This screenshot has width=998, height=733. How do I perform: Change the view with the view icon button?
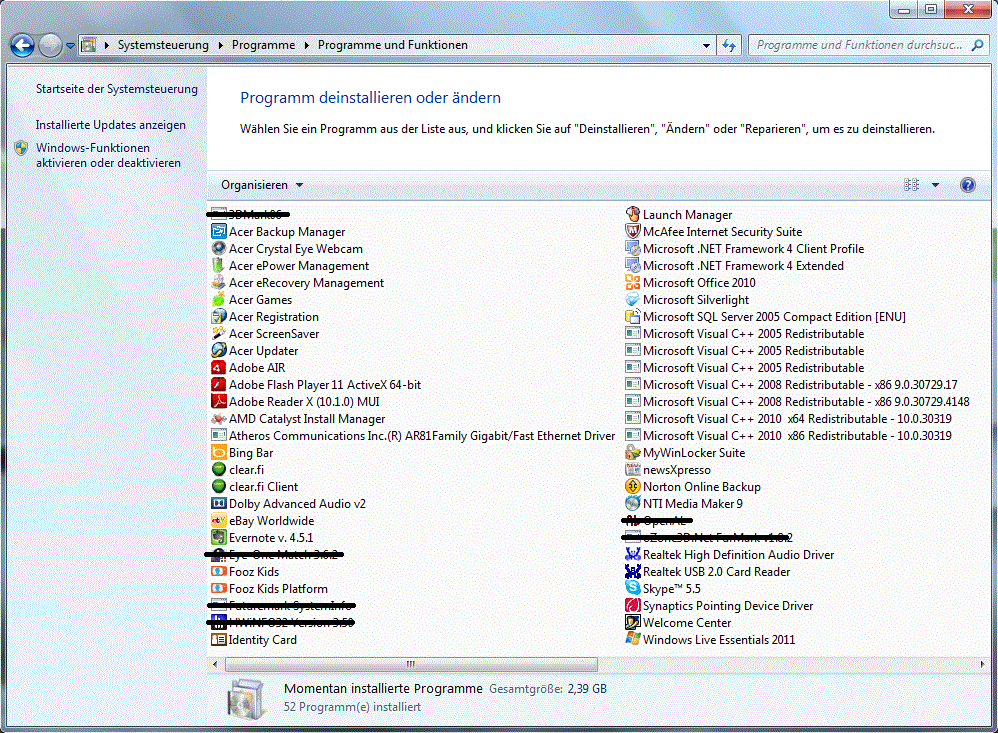click(x=911, y=185)
